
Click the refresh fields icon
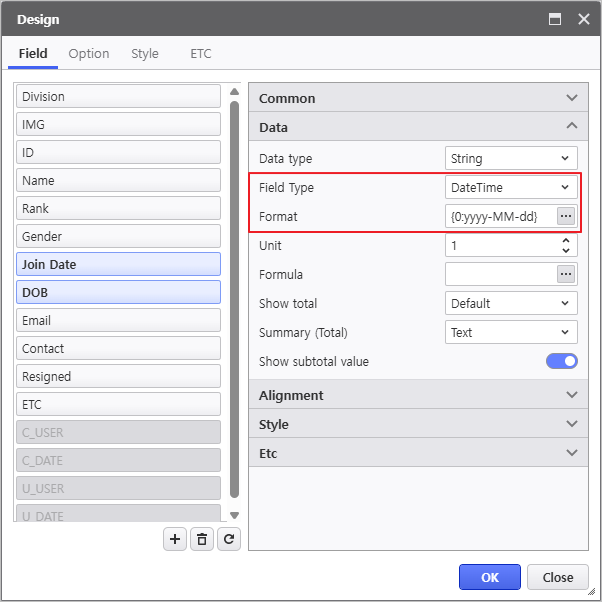point(229,539)
